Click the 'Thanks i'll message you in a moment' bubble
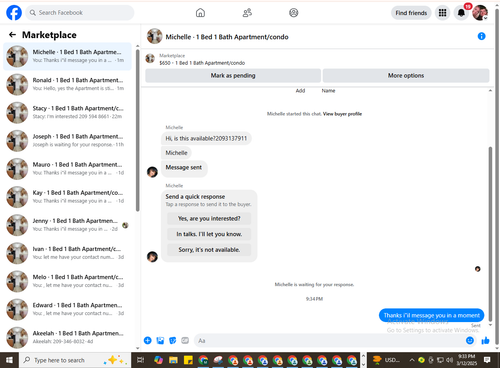 point(431,315)
